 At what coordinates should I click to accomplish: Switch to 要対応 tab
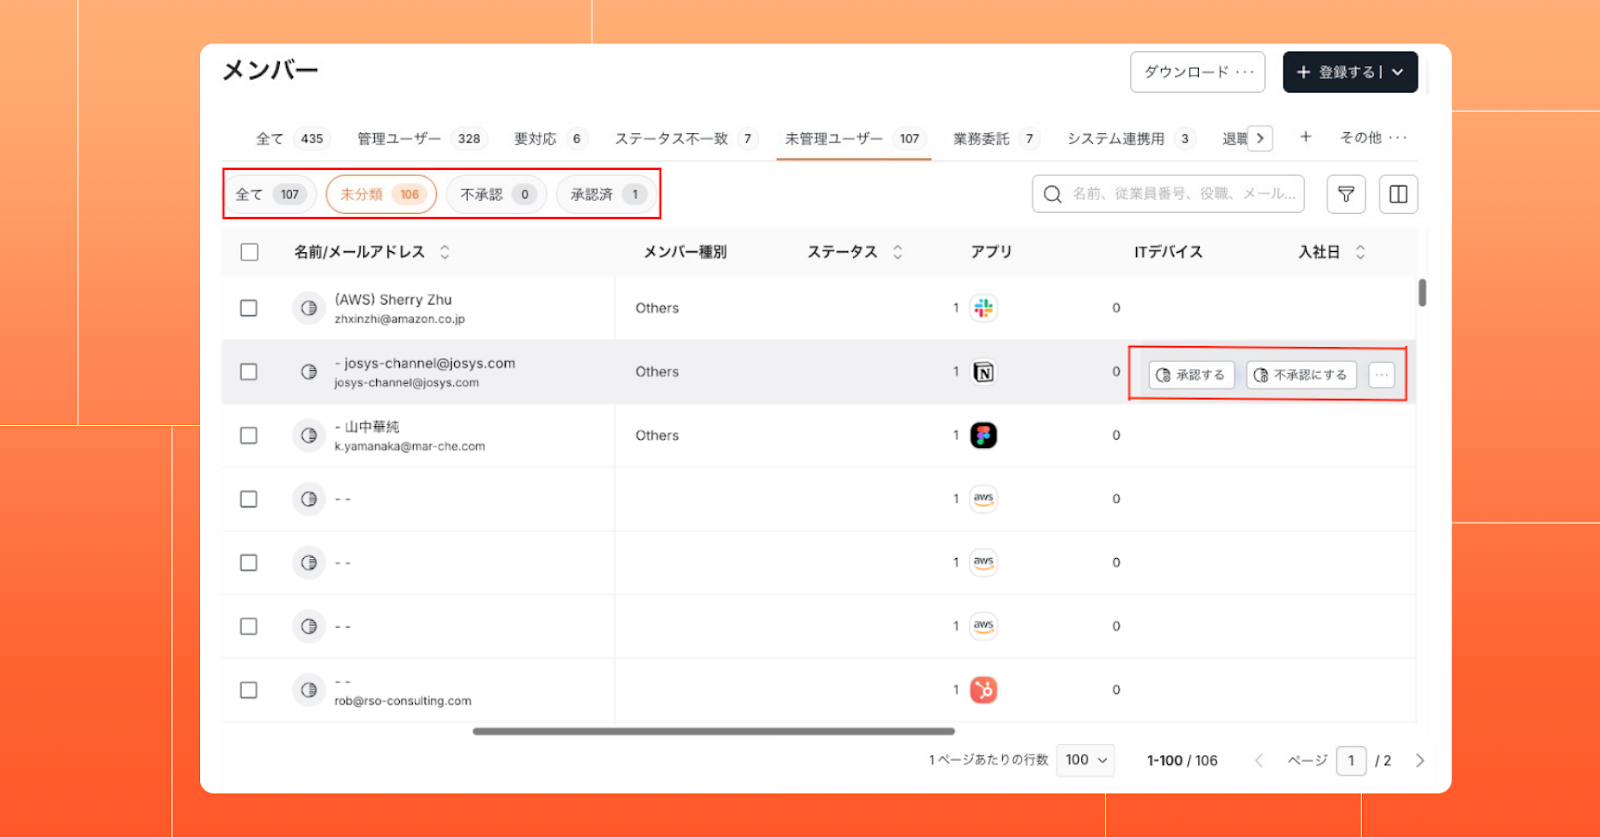point(550,139)
